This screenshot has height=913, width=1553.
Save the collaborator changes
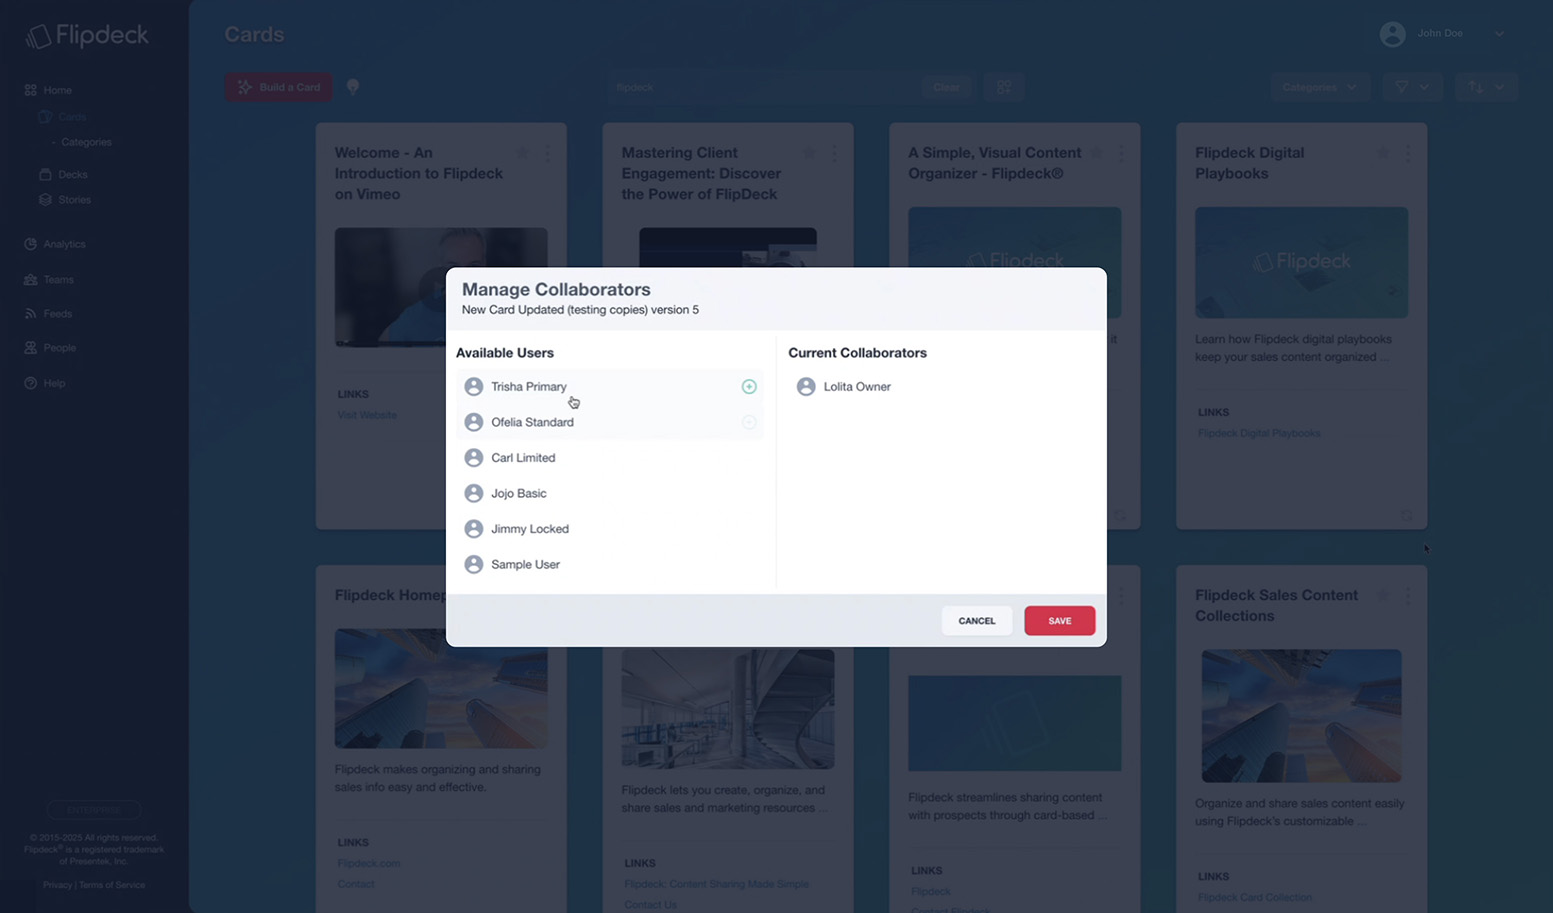(x=1059, y=620)
